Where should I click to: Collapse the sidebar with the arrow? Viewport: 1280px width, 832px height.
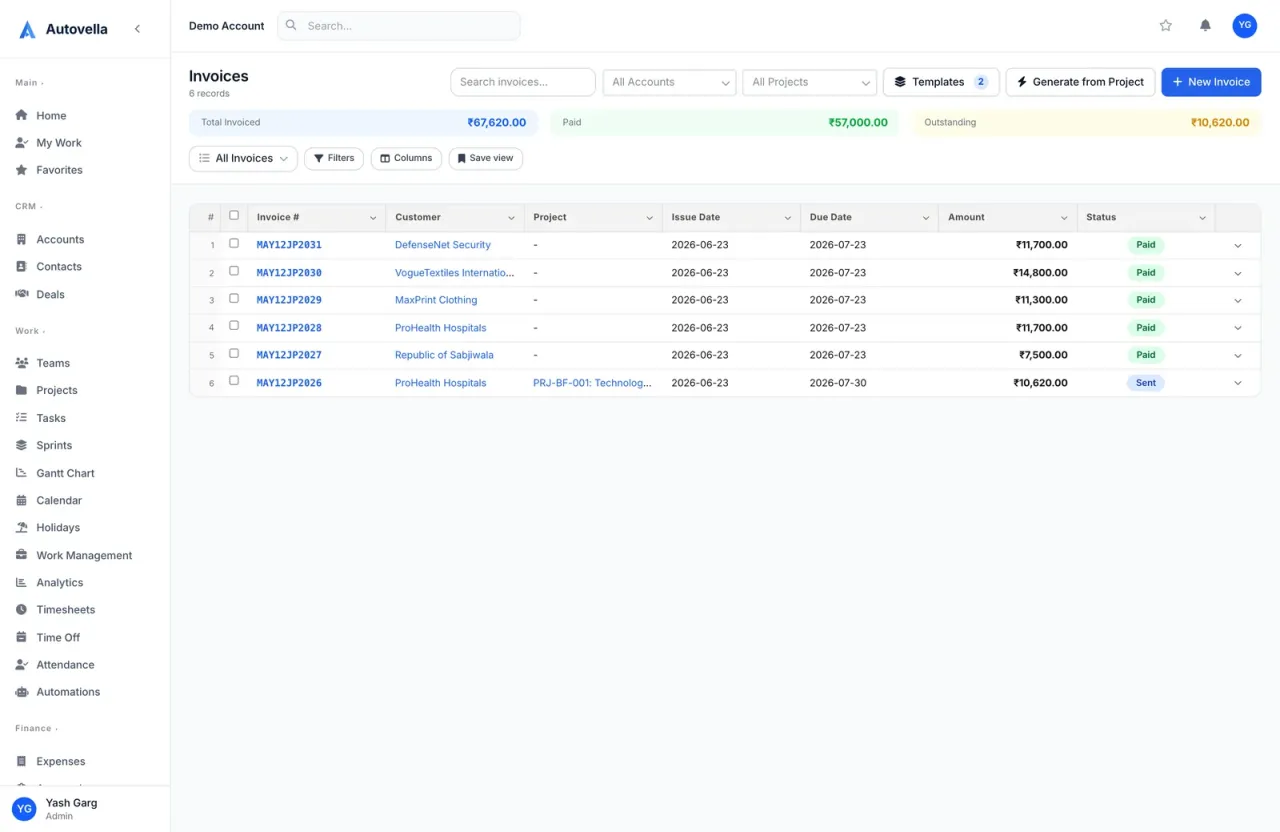[x=137, y=29]
